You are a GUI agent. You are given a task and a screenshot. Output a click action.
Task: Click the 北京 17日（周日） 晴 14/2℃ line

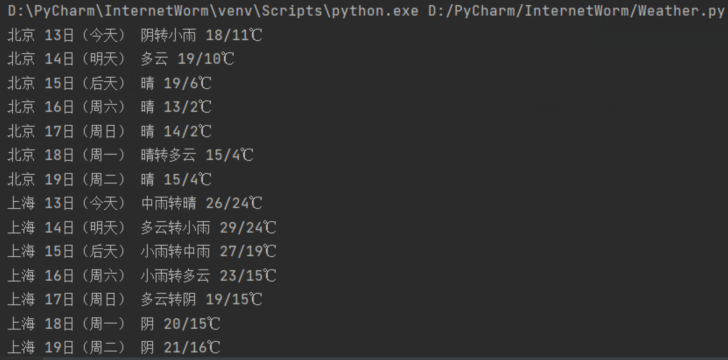[x=110, y=131]
